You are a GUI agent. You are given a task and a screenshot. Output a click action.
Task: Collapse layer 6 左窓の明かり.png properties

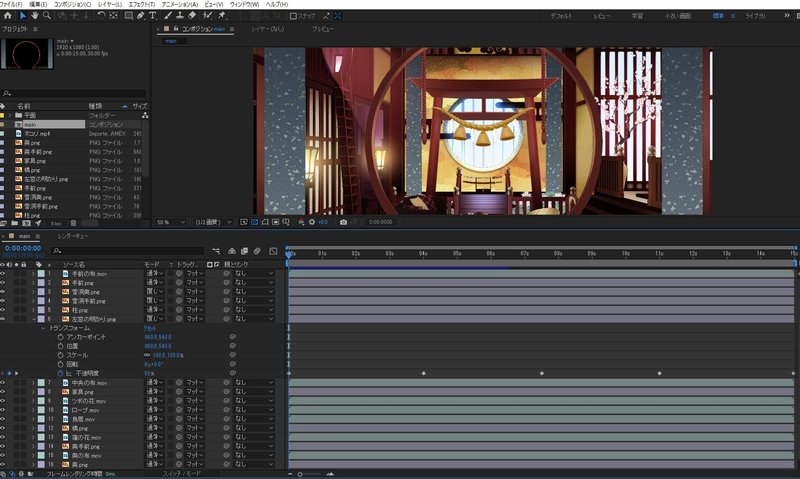[34, 319]
